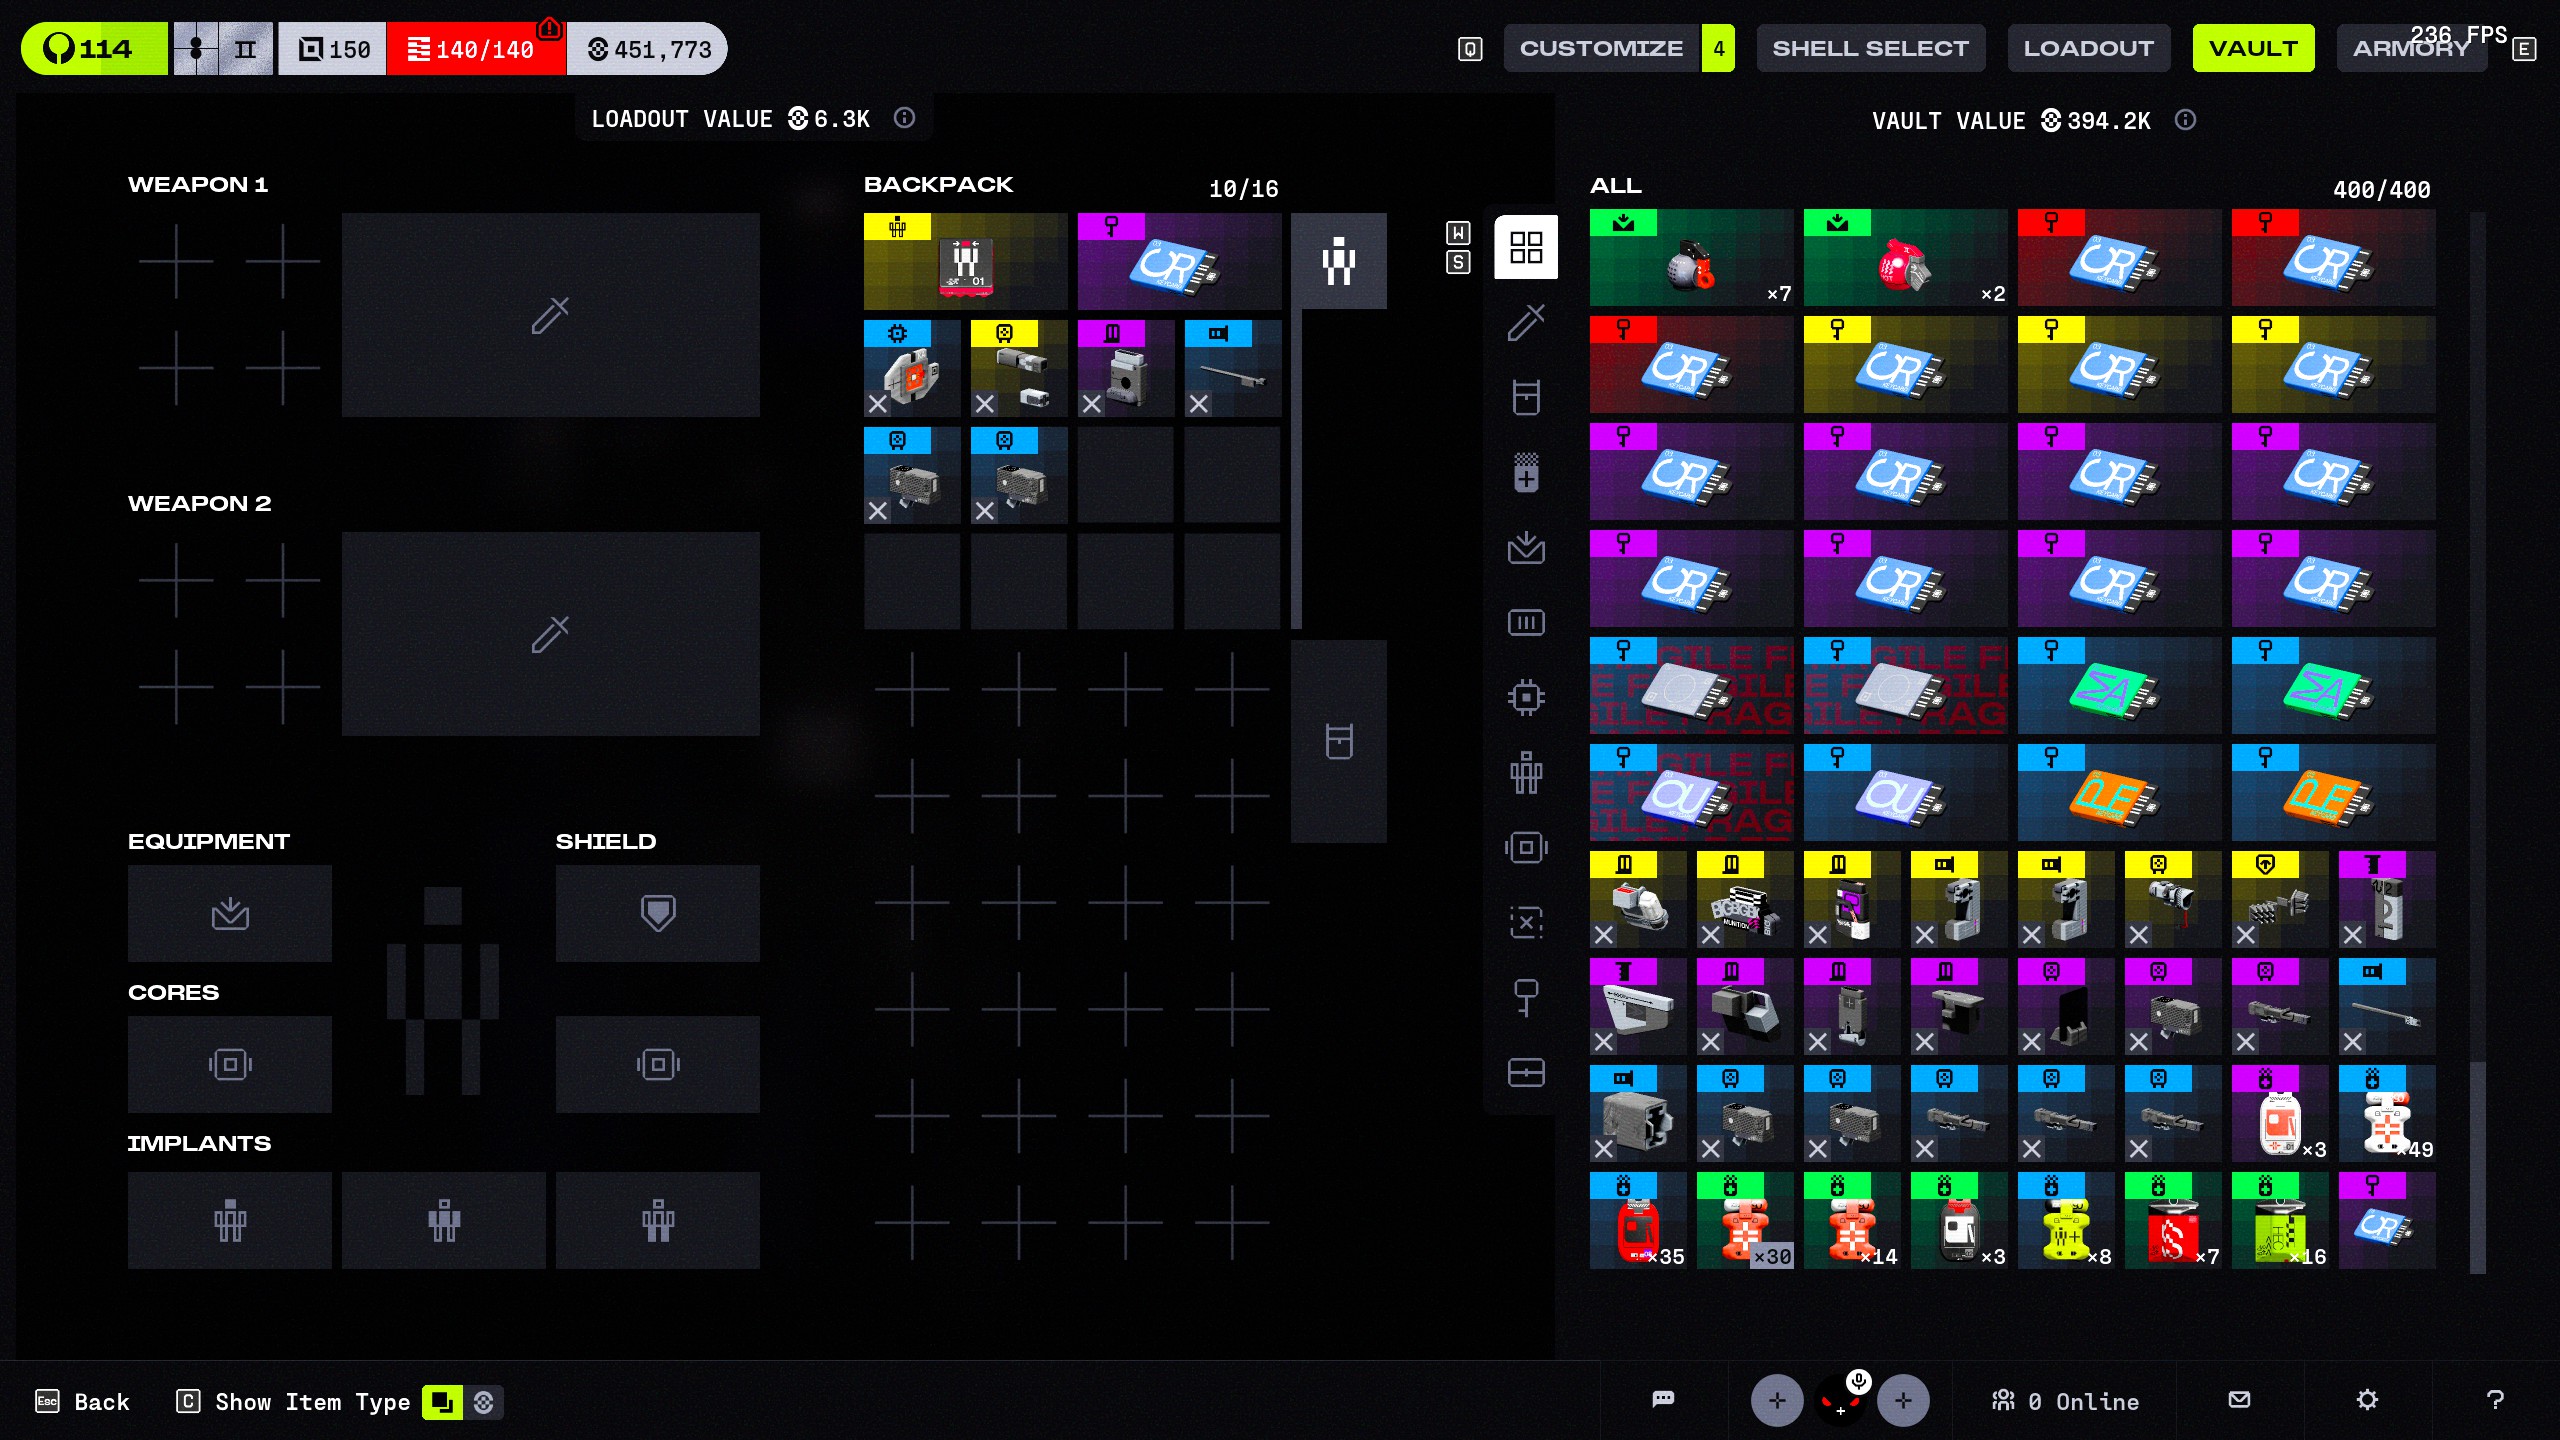Switch to the Loadout tab
Viewport: 2560px width, 1440px height.
pos(2088,48)
